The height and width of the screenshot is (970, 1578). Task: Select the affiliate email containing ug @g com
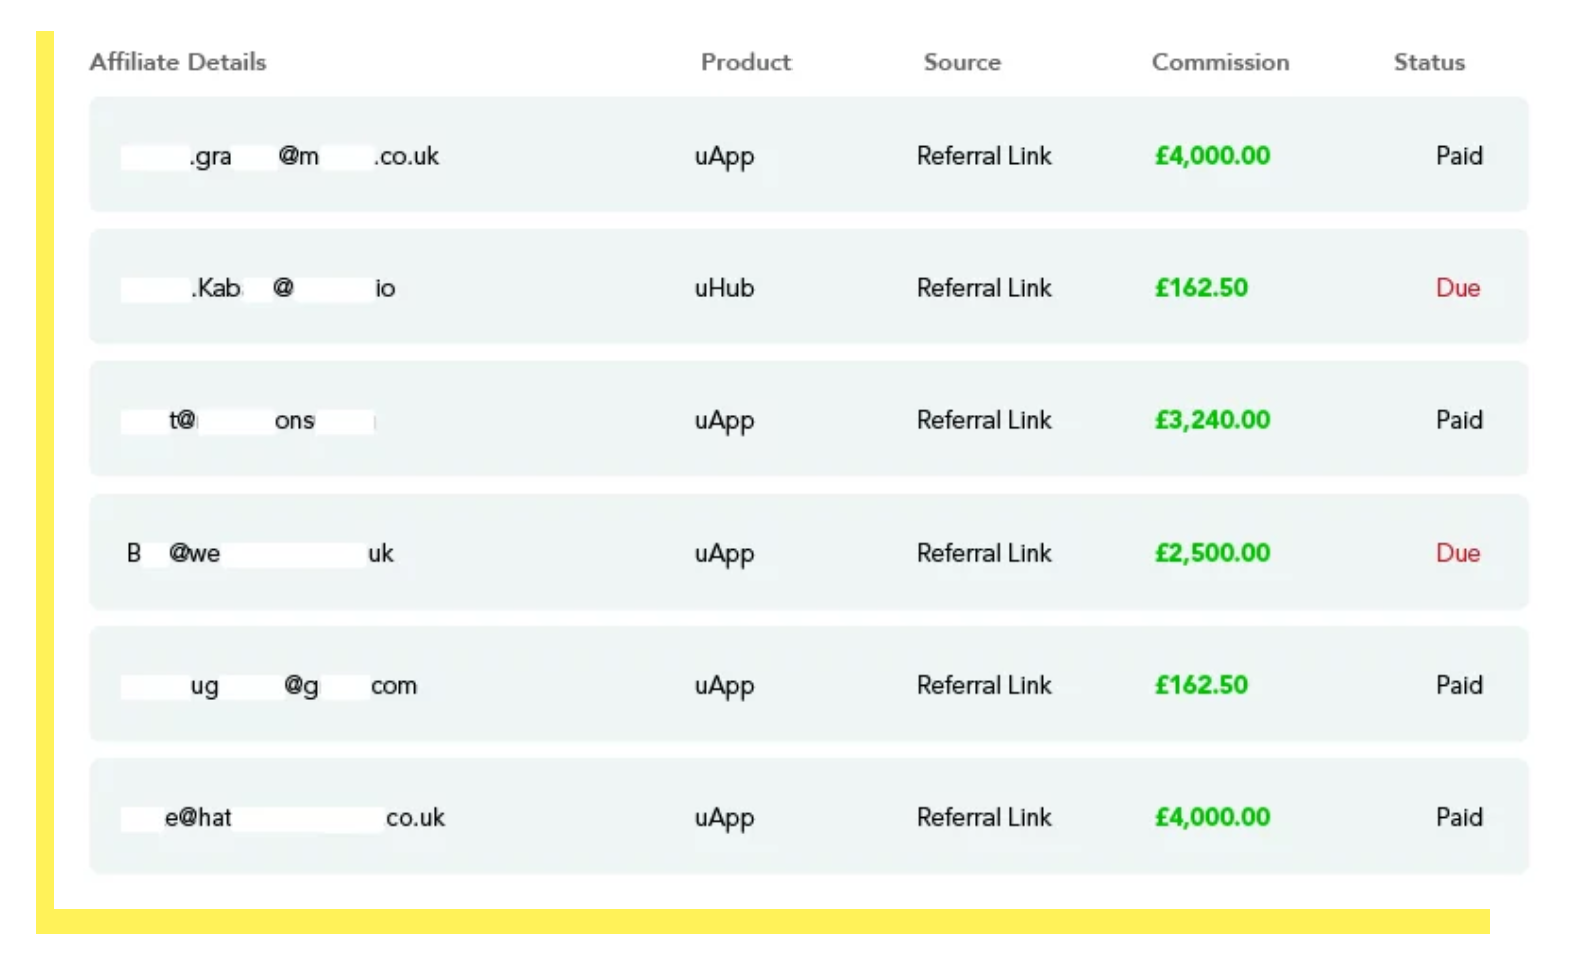[269, 686]
